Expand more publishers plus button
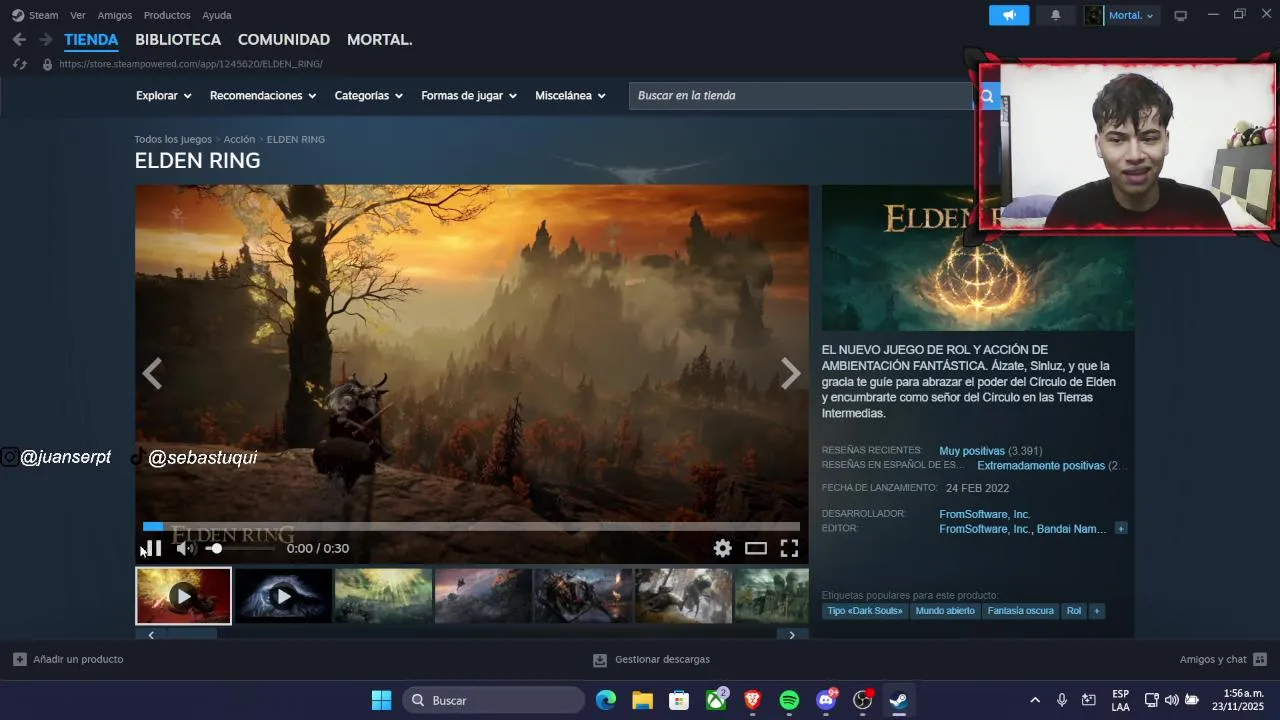Image resolution: width=1280 pixels, height=720 pixels. point(1121,528)
